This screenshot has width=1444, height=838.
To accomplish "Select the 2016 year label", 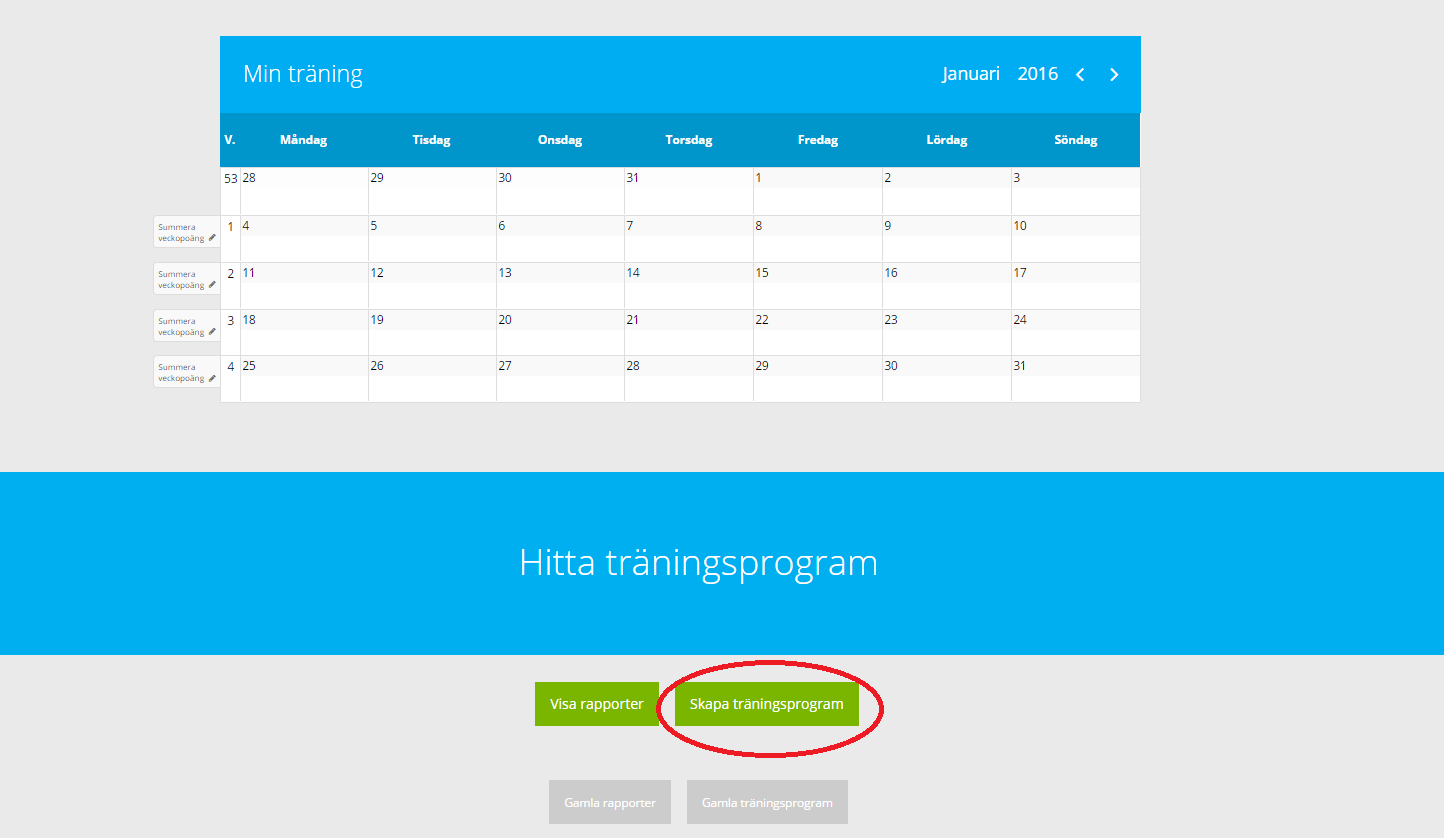I will pos(1037,74).
